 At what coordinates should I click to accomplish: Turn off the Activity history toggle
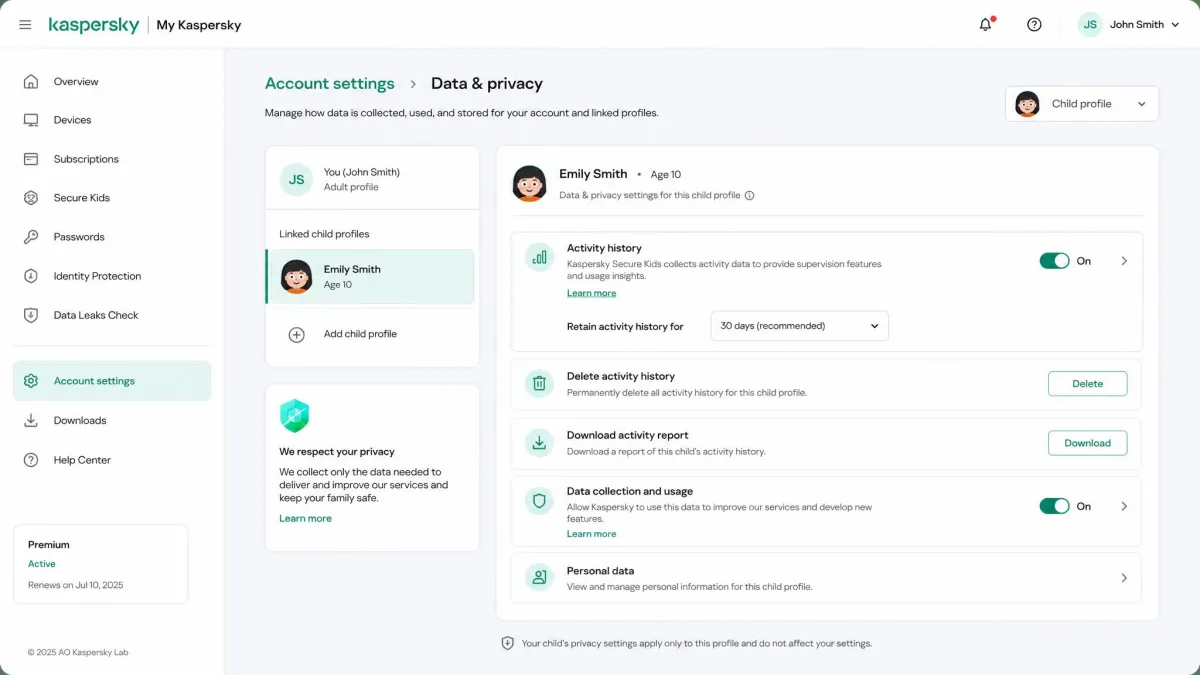point(1054,261)
